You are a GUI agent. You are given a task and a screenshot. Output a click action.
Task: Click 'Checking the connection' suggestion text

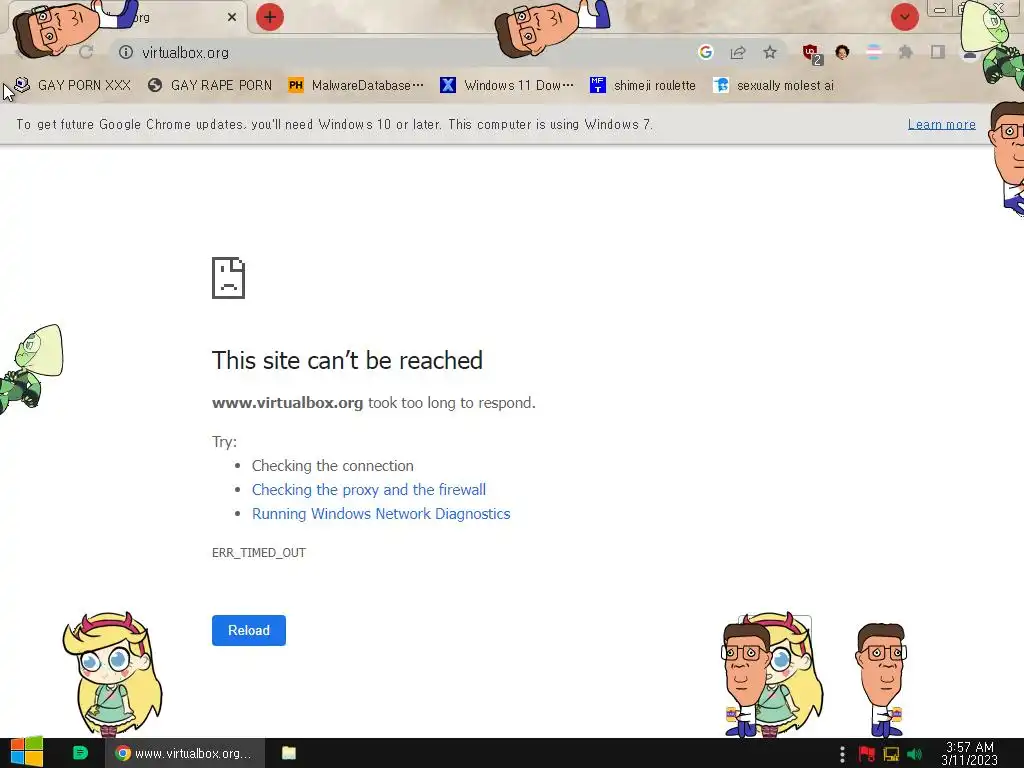click(x=332, y=466)
